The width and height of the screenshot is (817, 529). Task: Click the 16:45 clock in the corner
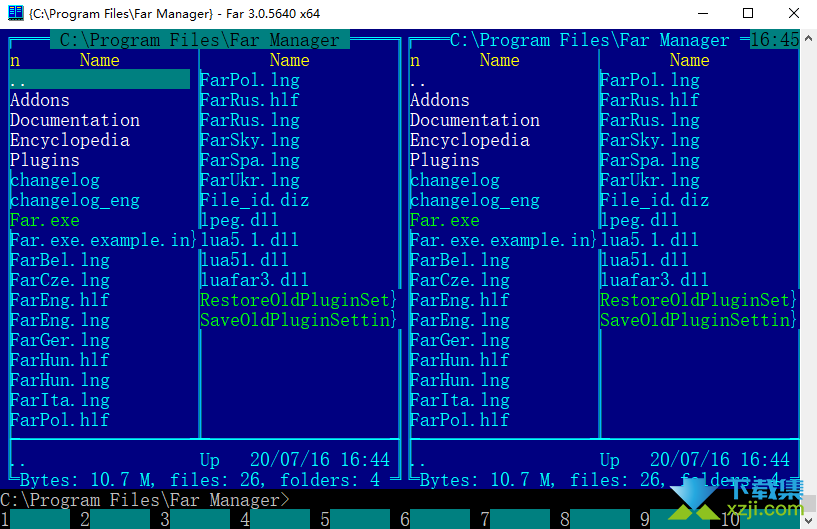tap(775, 40)
